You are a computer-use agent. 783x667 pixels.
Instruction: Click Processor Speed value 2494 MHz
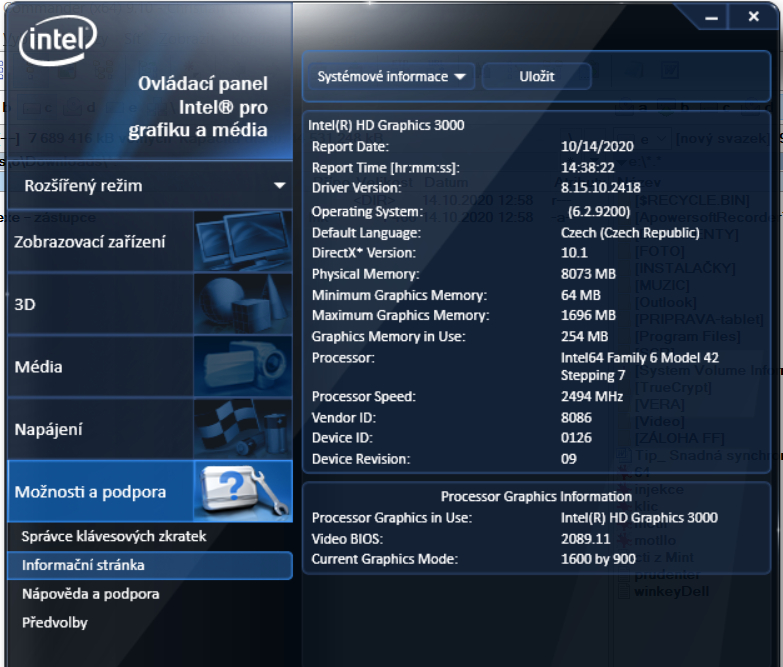tap(592, 396)
